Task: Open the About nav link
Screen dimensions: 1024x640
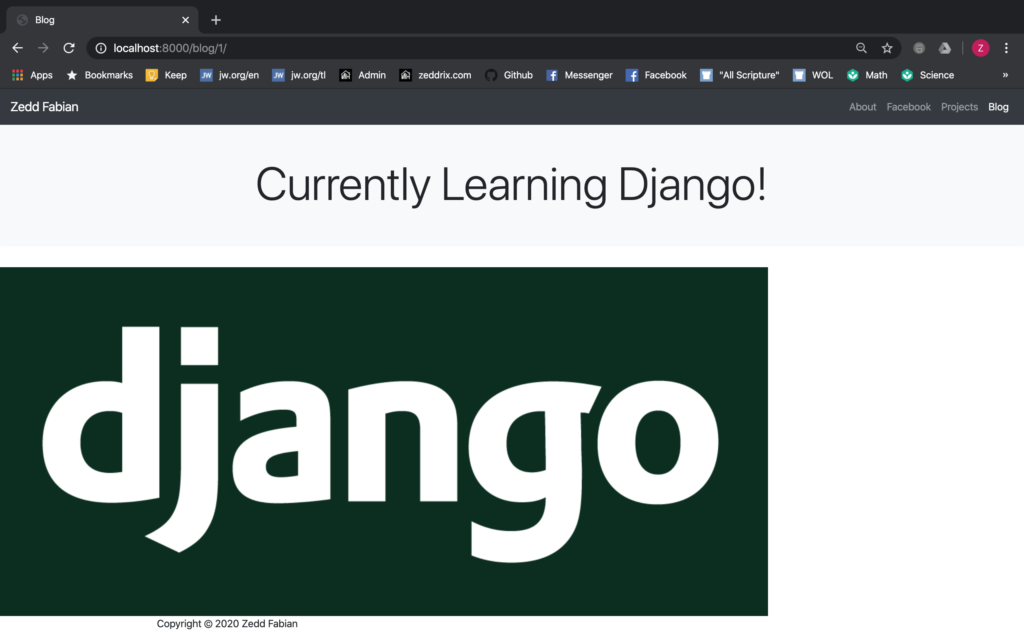Action: [x=862, y=107]
